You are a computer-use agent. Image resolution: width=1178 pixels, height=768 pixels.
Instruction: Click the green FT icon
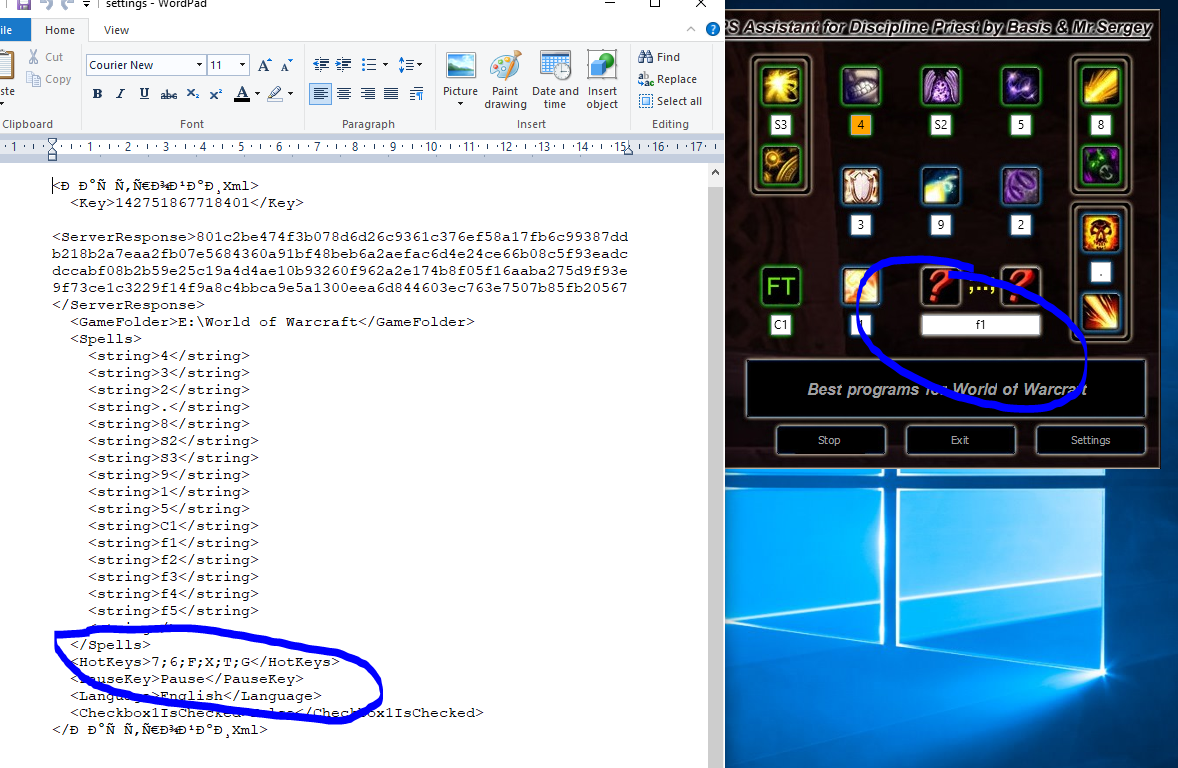pyautogui.click(x=780, y=287)
